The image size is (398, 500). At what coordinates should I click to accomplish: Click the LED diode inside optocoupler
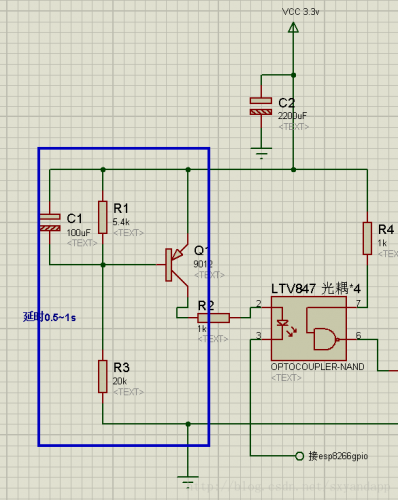point(283,323)
